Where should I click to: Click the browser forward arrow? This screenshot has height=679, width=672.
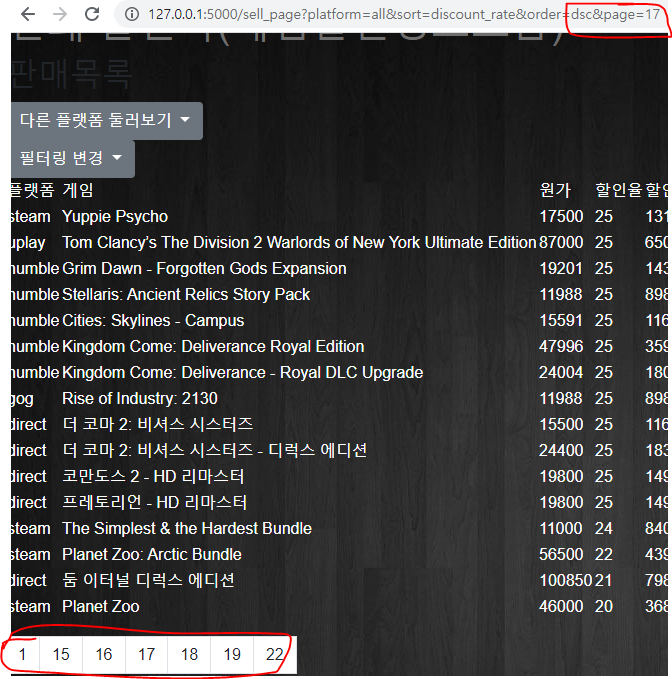[x=60, y=14]
